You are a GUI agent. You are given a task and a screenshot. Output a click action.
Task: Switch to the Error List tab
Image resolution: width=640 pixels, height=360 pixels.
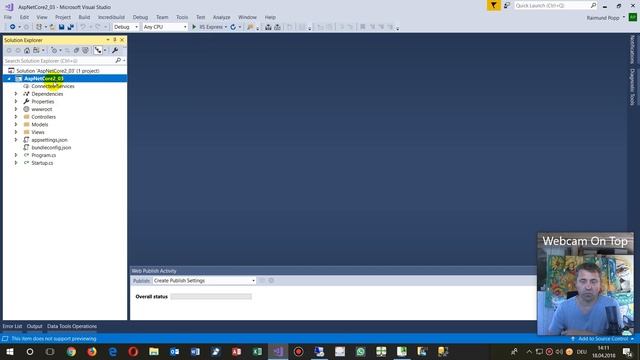click(12, 326)
